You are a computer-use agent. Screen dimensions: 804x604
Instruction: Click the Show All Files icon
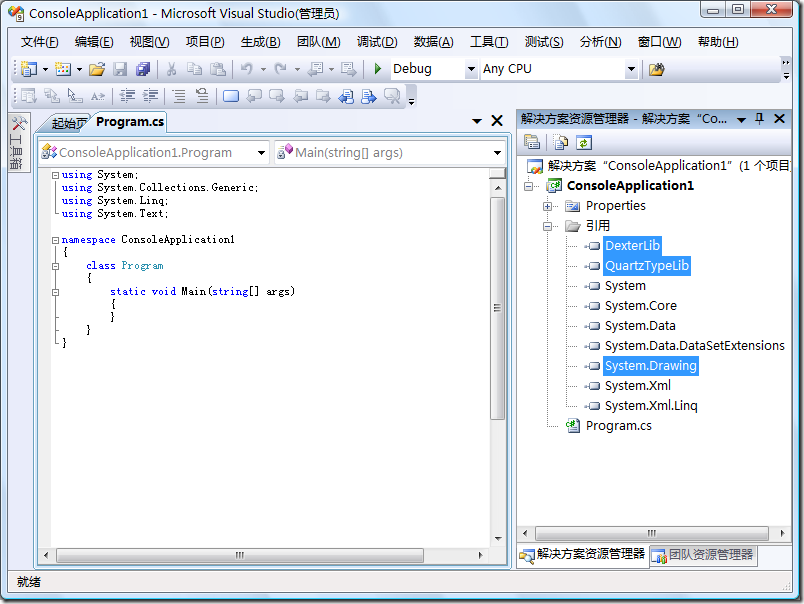(x=560, y=142)
